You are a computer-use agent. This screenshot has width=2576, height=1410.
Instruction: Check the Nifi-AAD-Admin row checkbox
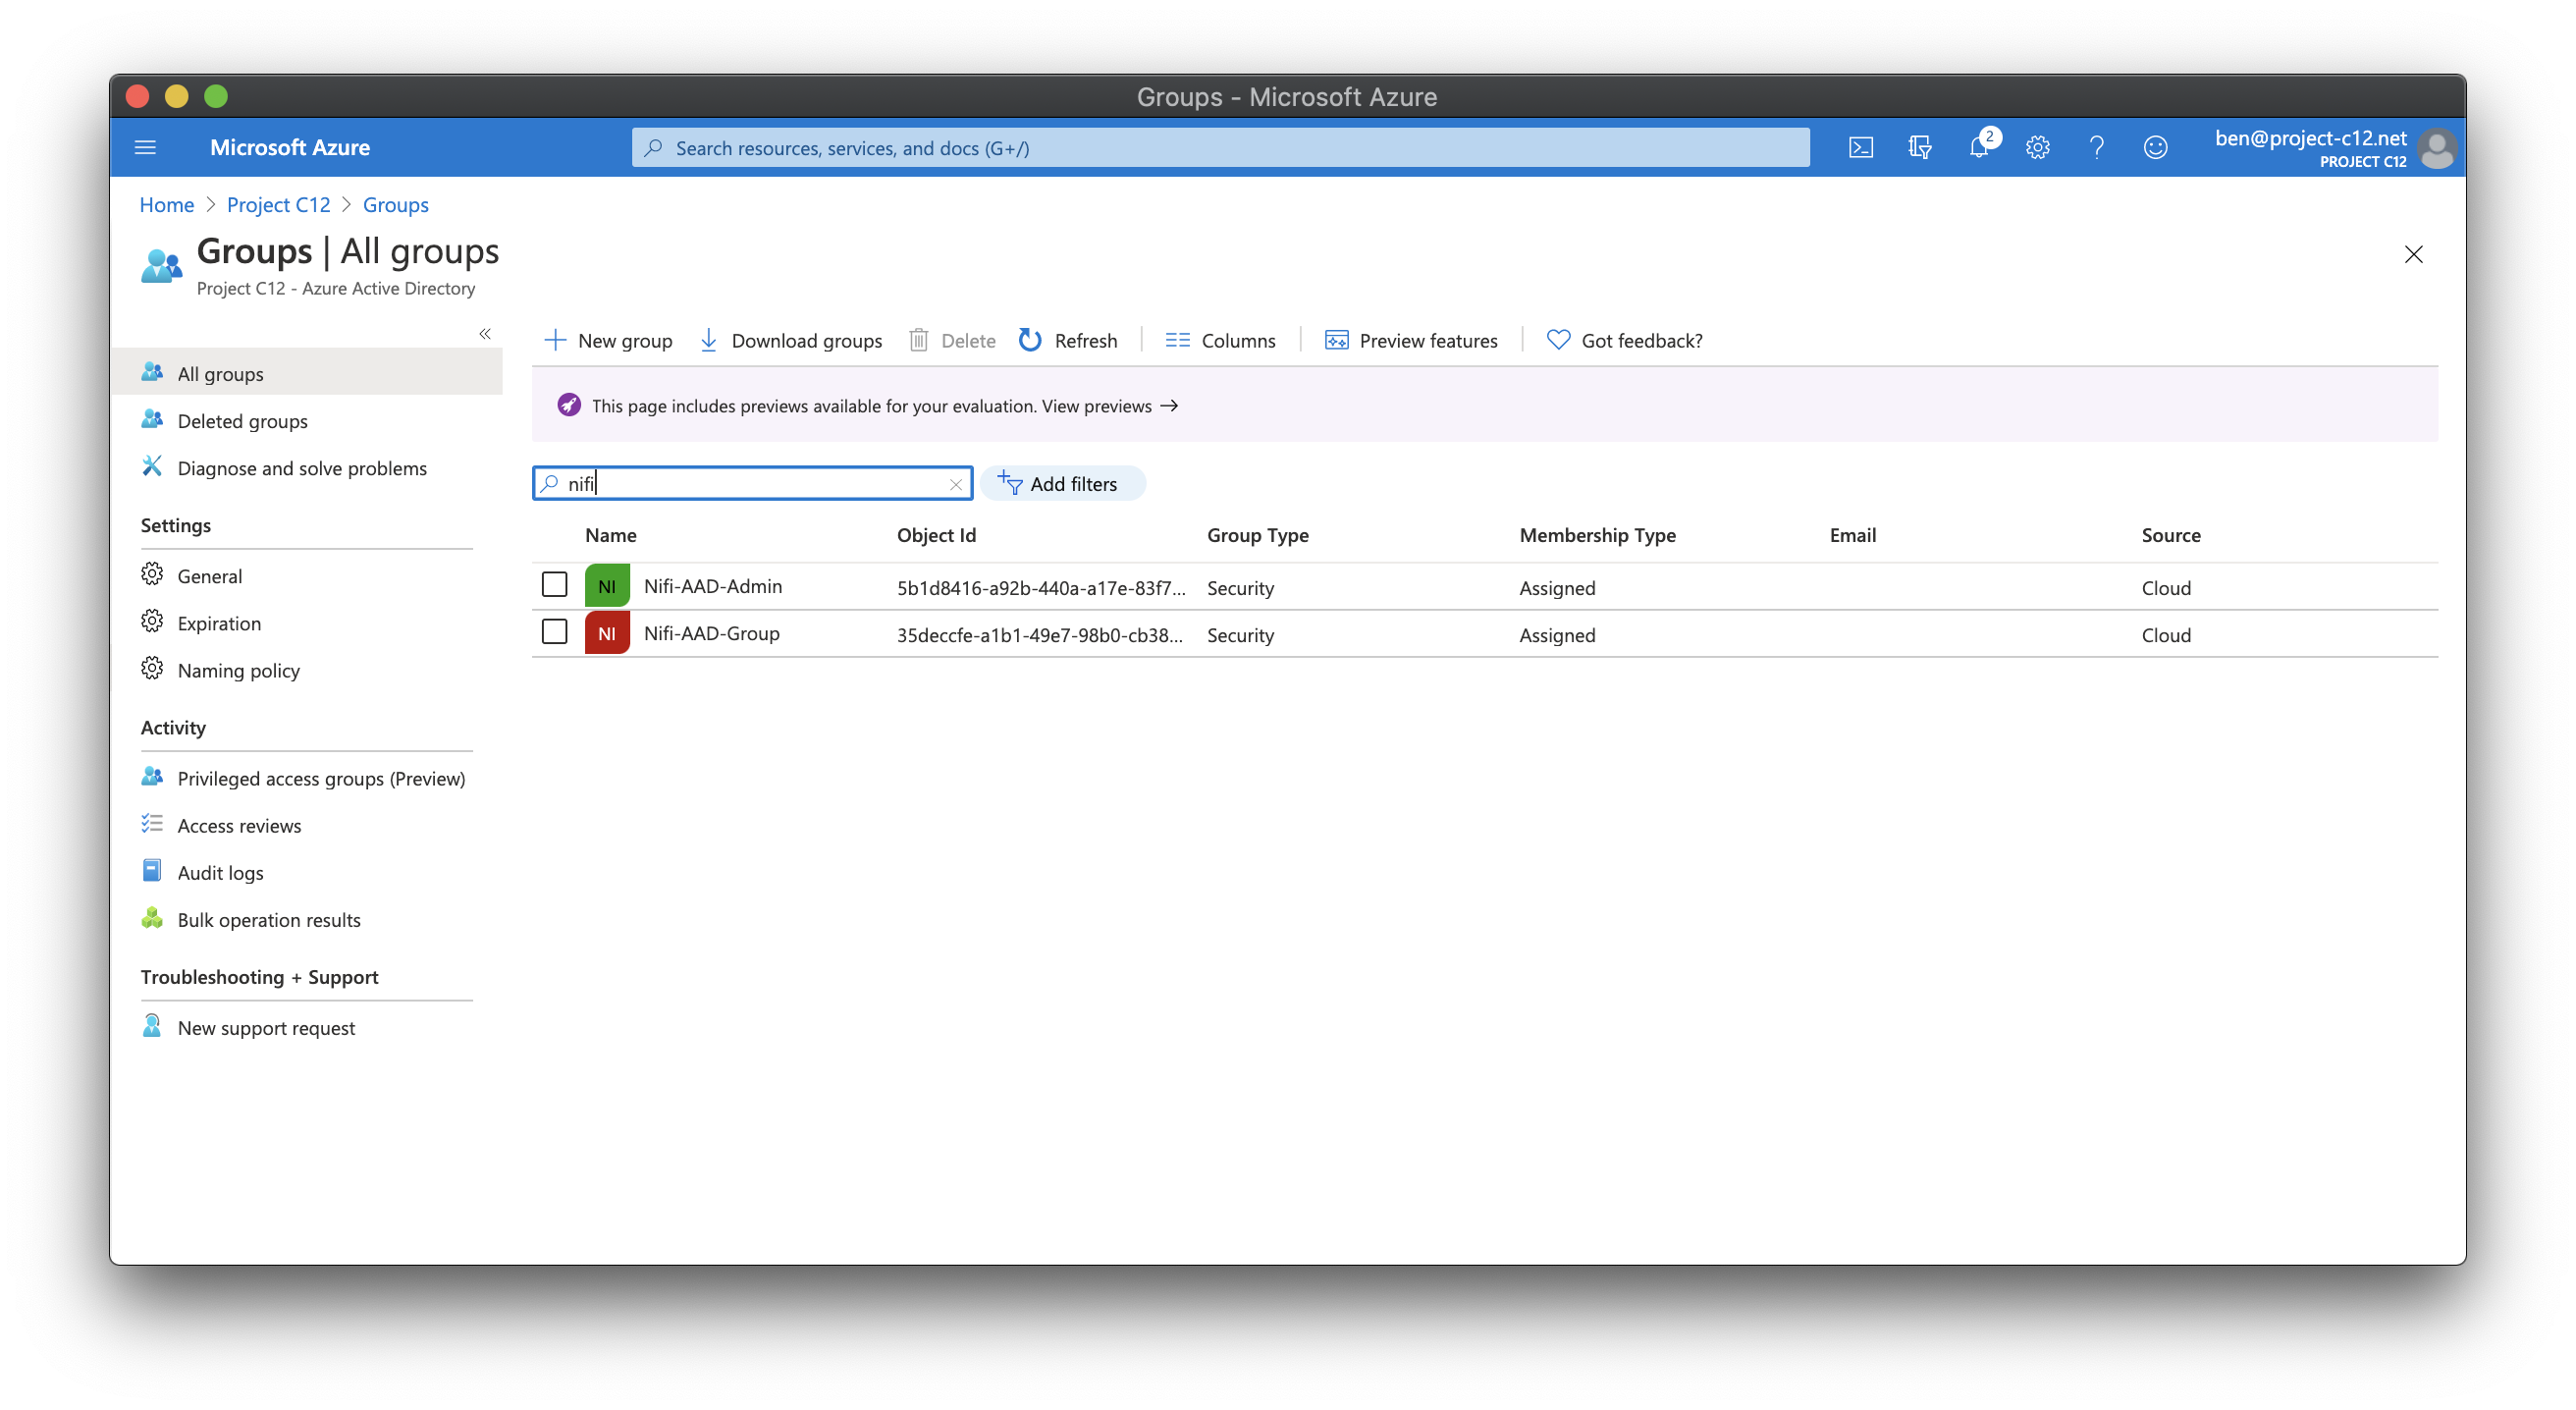(554, 585)
